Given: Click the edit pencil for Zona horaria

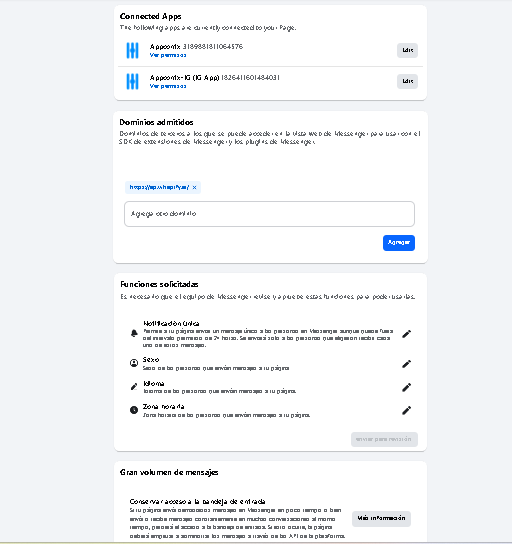Looking at the screenshot, I should pos(406,410).
